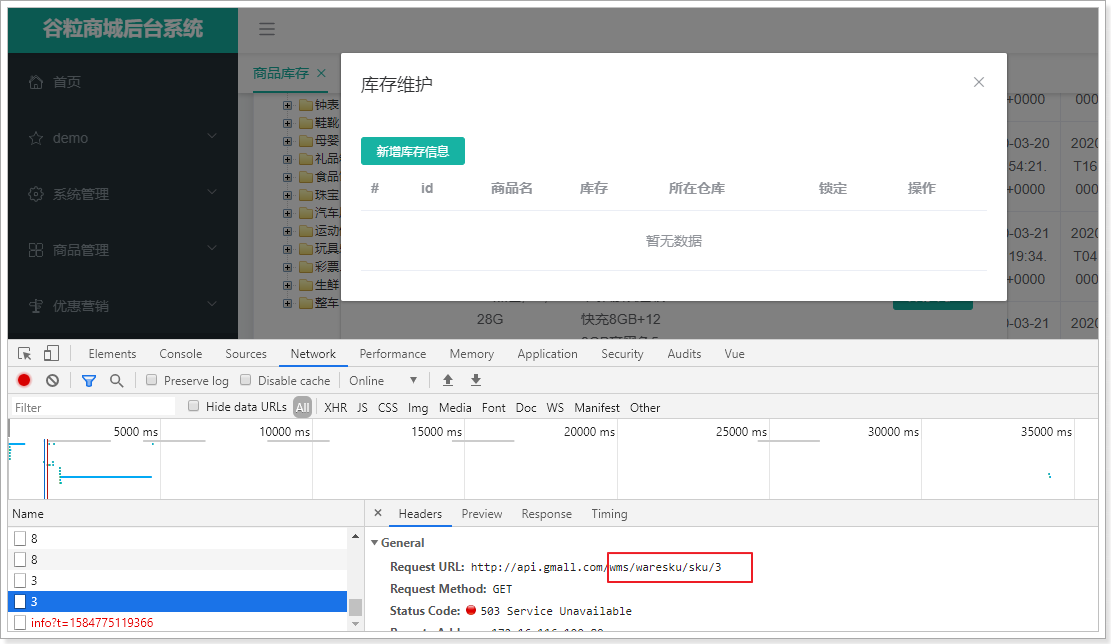The image size is (1111, 644).
Task: Toggle the network filter funnel icon
Action: click(x=89, y=381)
